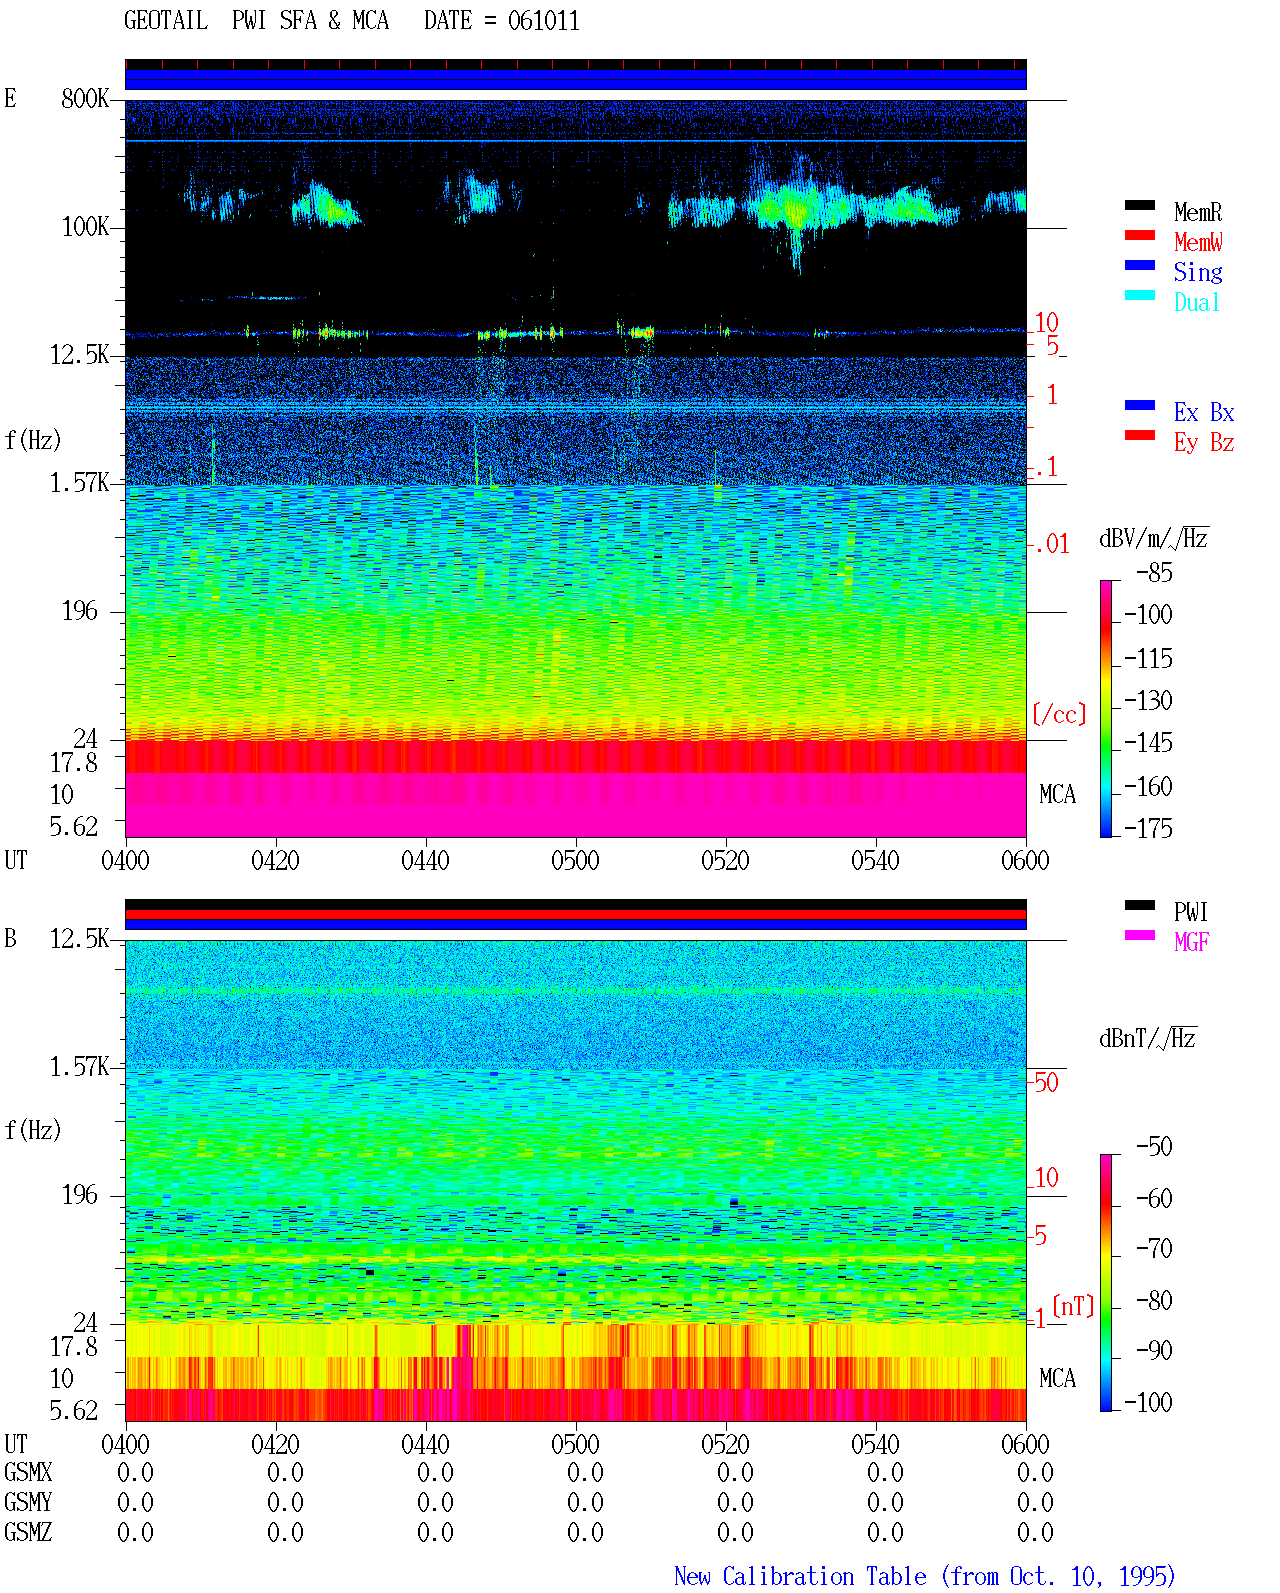Click the '-50' color scale value
The height and width of the screenshot is (1593, 1280).
pyautogui.click(x=1155, y=1146)
